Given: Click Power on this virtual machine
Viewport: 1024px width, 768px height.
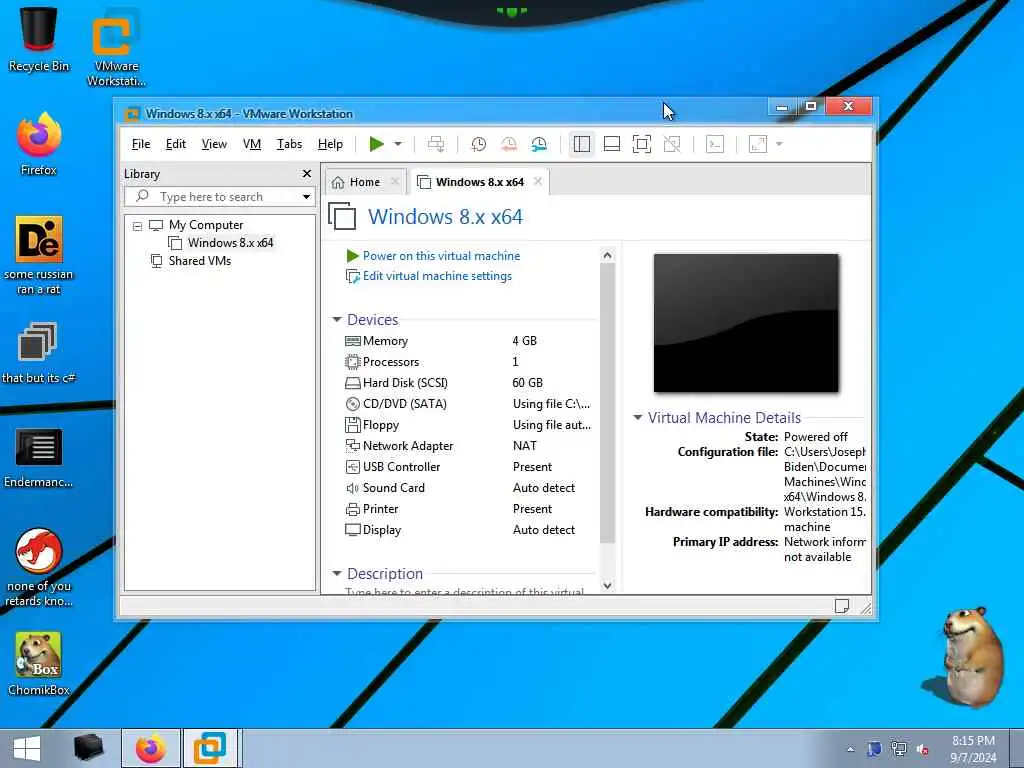Looking at the screenshot, I should pos(441,256).
